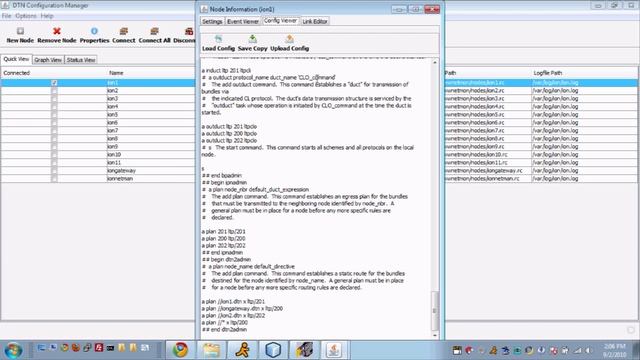The image size is (640, 360).
Task: Select the ion10 node name
Action: pyautogui.click(x=114, y=155)
